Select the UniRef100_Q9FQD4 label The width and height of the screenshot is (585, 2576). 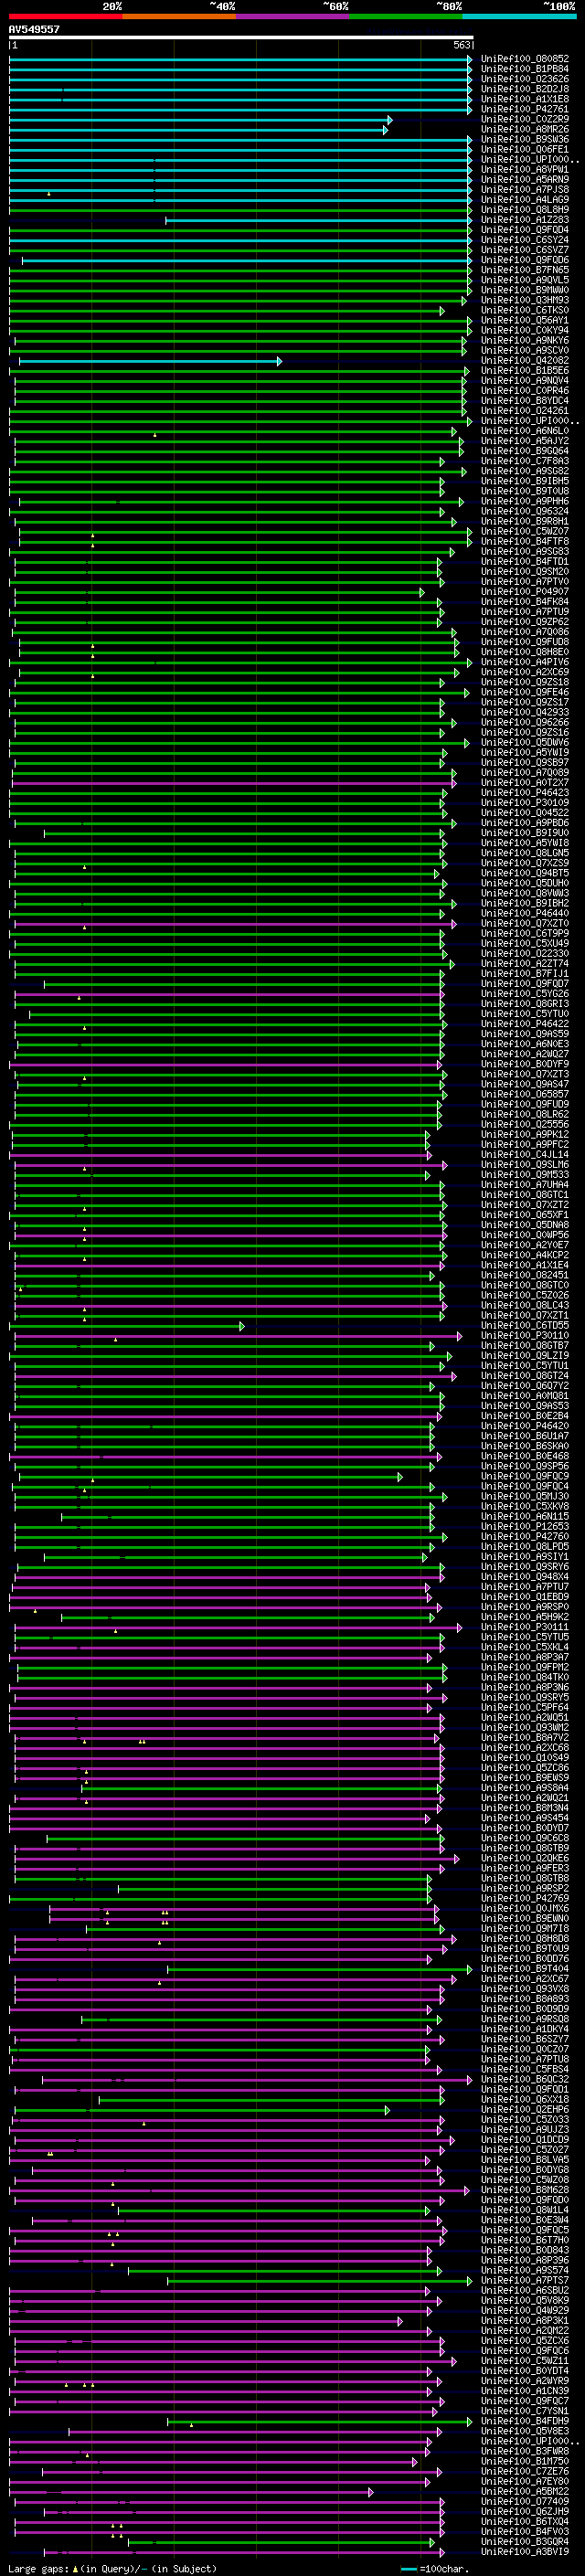pyautogui.click(x=525, y=230)
